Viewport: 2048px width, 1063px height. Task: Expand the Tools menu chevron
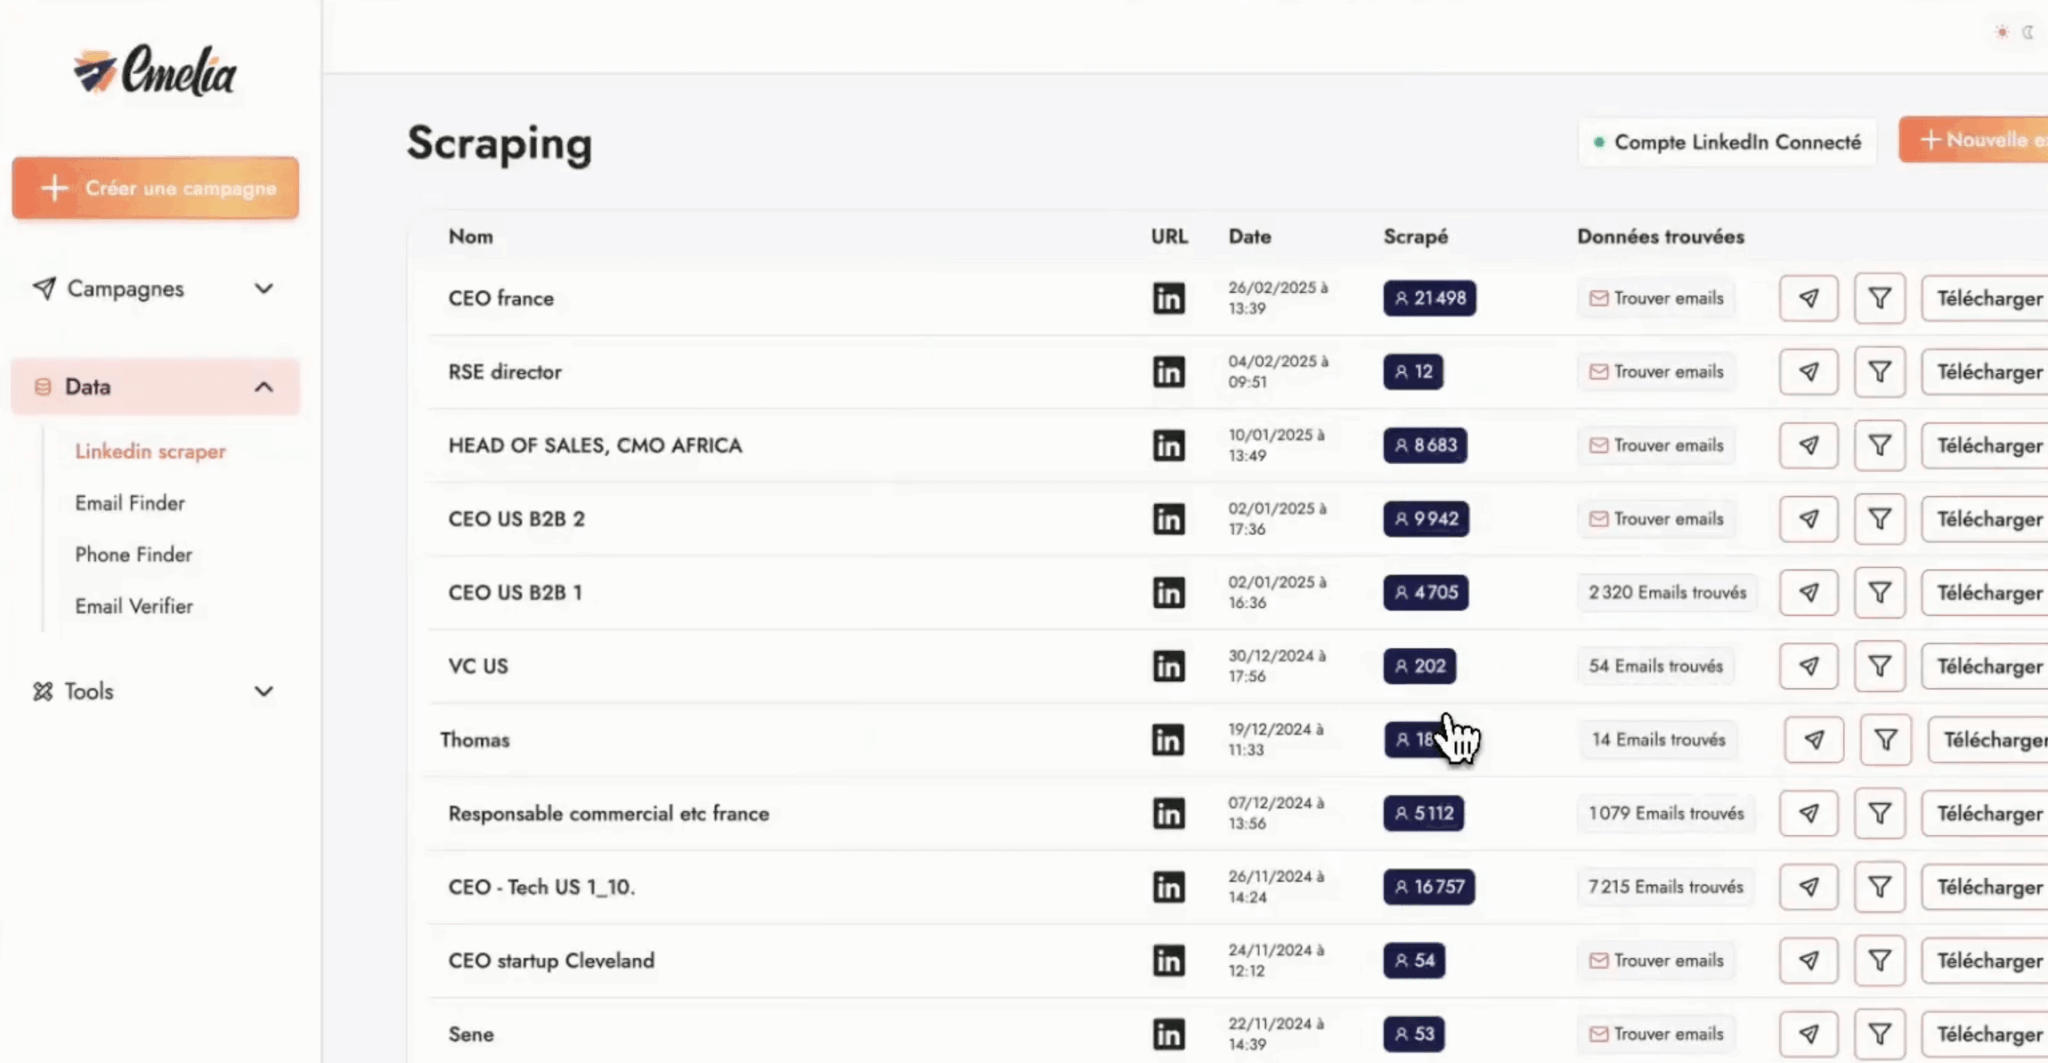pos(263,692)
